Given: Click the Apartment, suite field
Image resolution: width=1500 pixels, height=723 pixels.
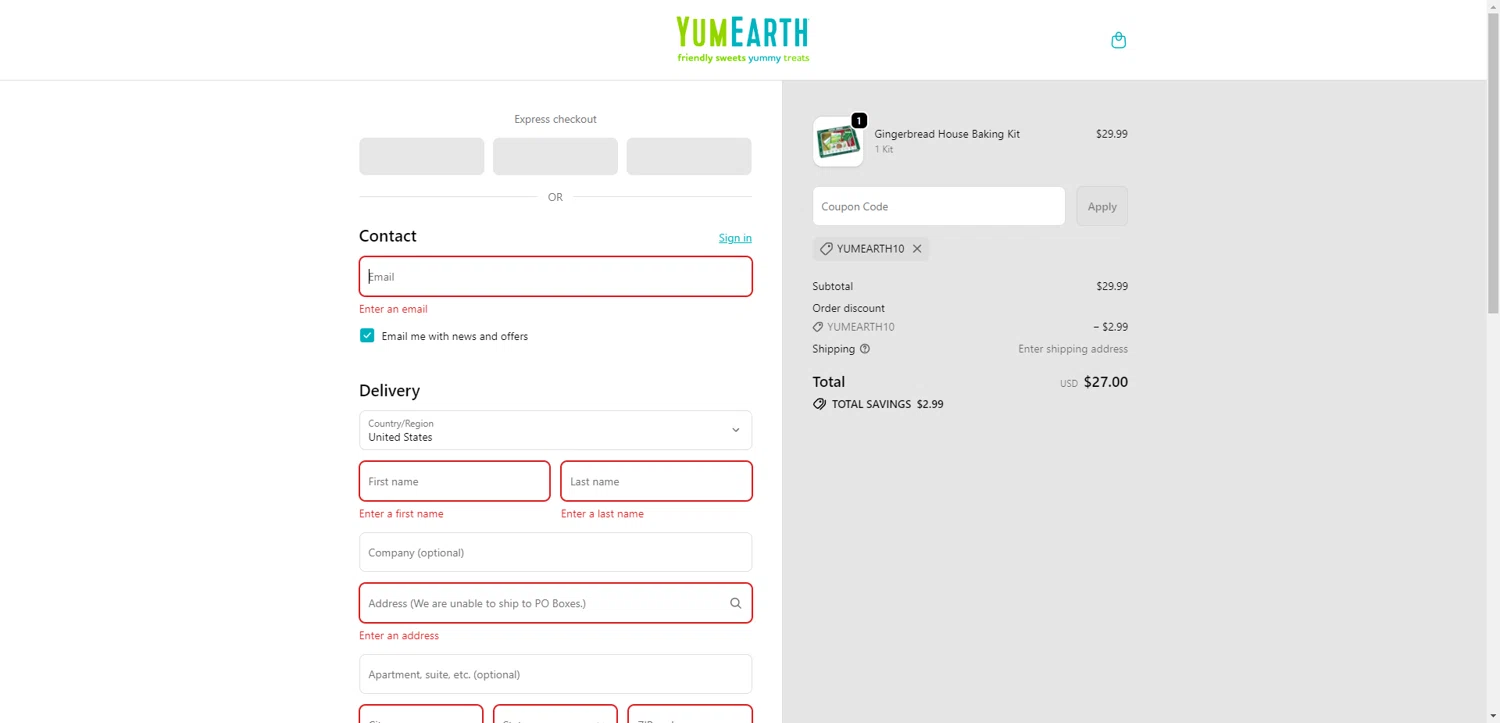Looking at the screenshot, I should pyautogui.click(x=555, y=674).
